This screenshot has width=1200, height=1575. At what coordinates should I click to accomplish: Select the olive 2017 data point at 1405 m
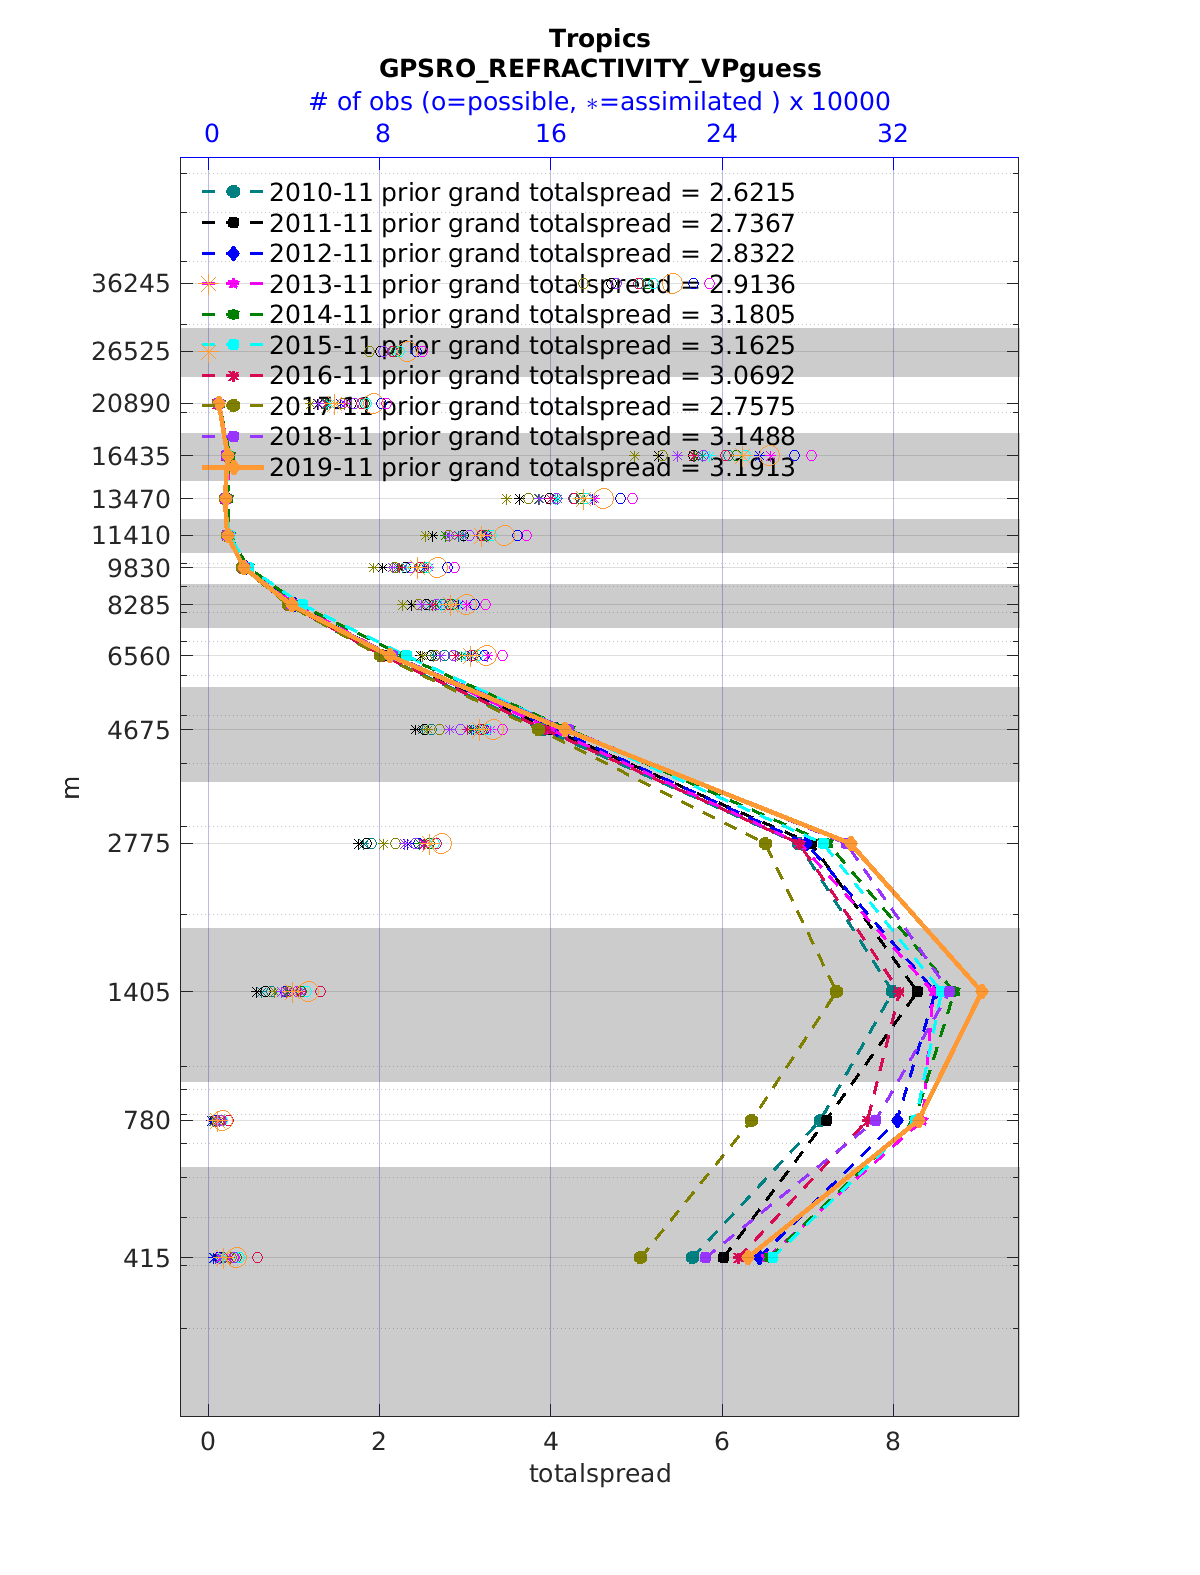[836, 992]
